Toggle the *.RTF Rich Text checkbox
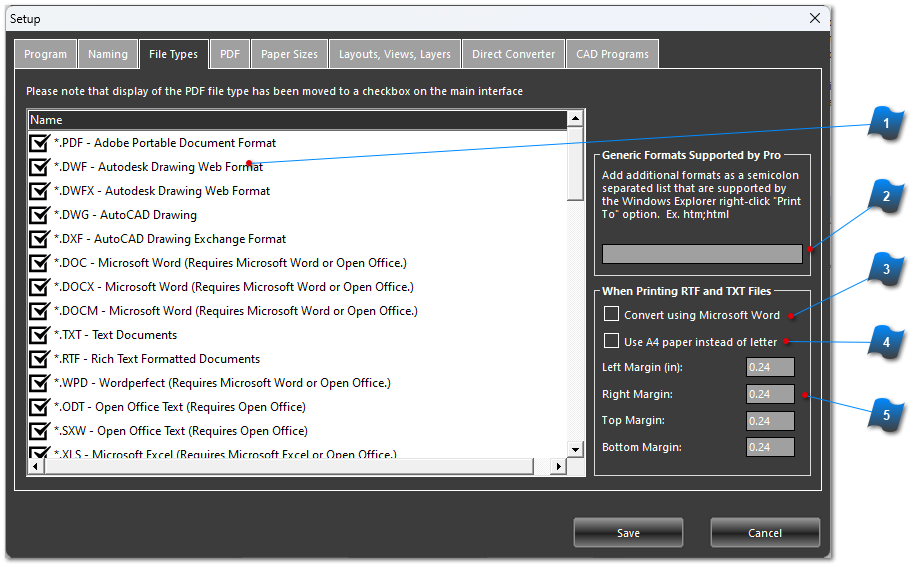This screenshot has width=916, height=567. (39, 359)
